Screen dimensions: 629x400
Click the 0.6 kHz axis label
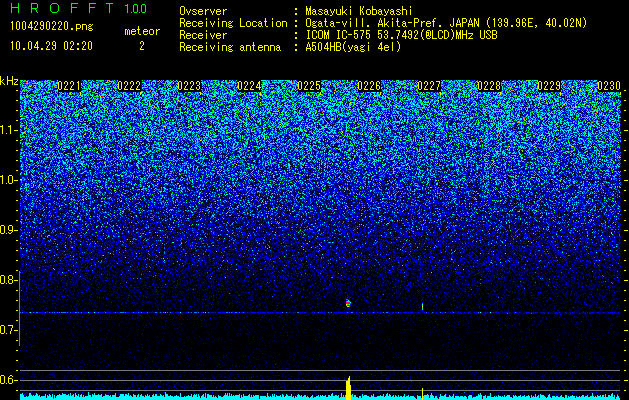[x=9, y=380]
